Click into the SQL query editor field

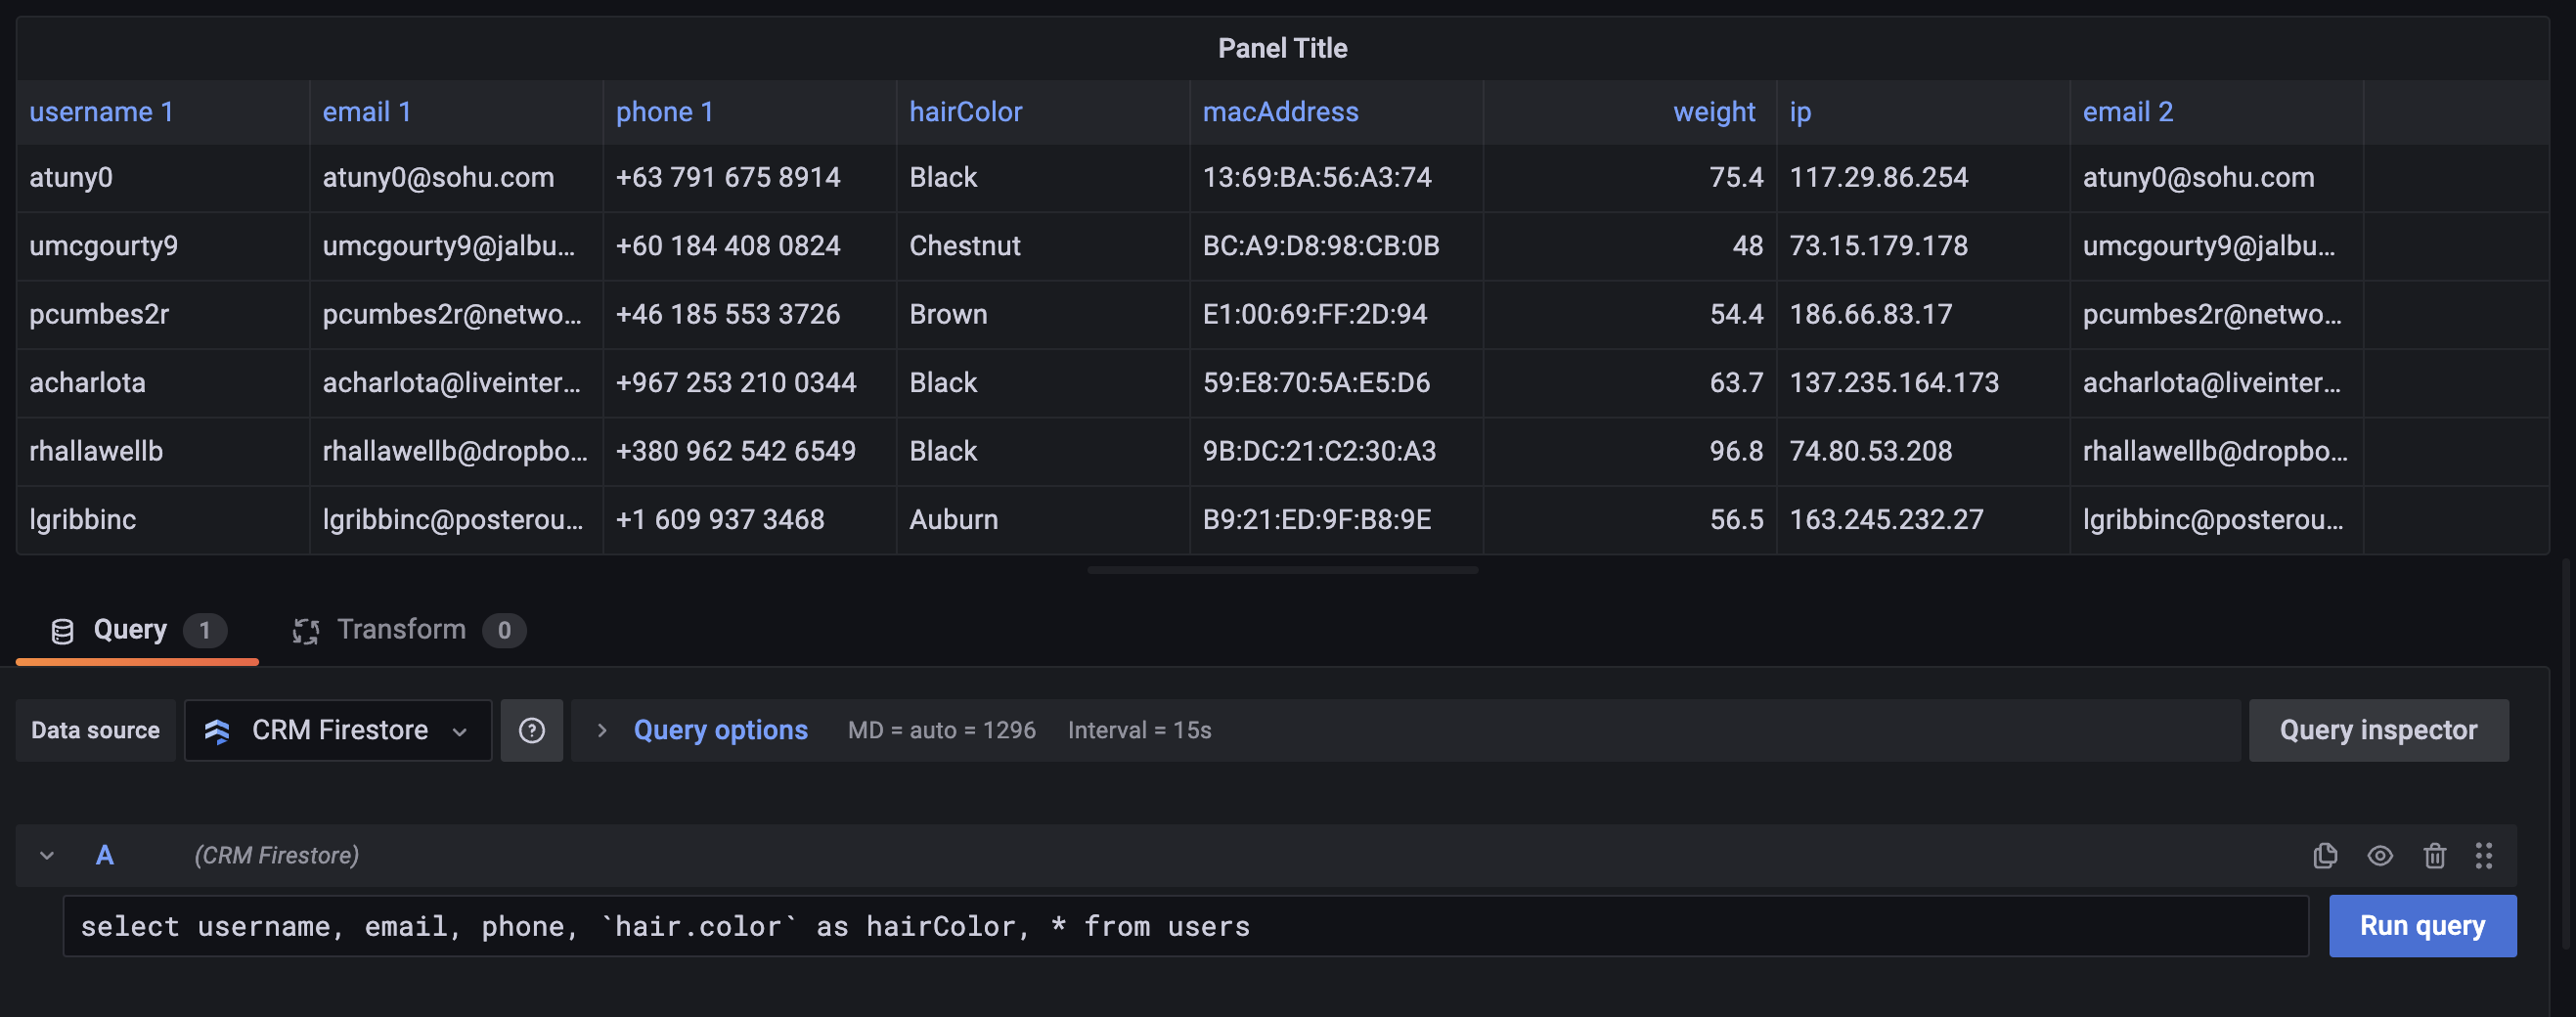click(1185, 926)
